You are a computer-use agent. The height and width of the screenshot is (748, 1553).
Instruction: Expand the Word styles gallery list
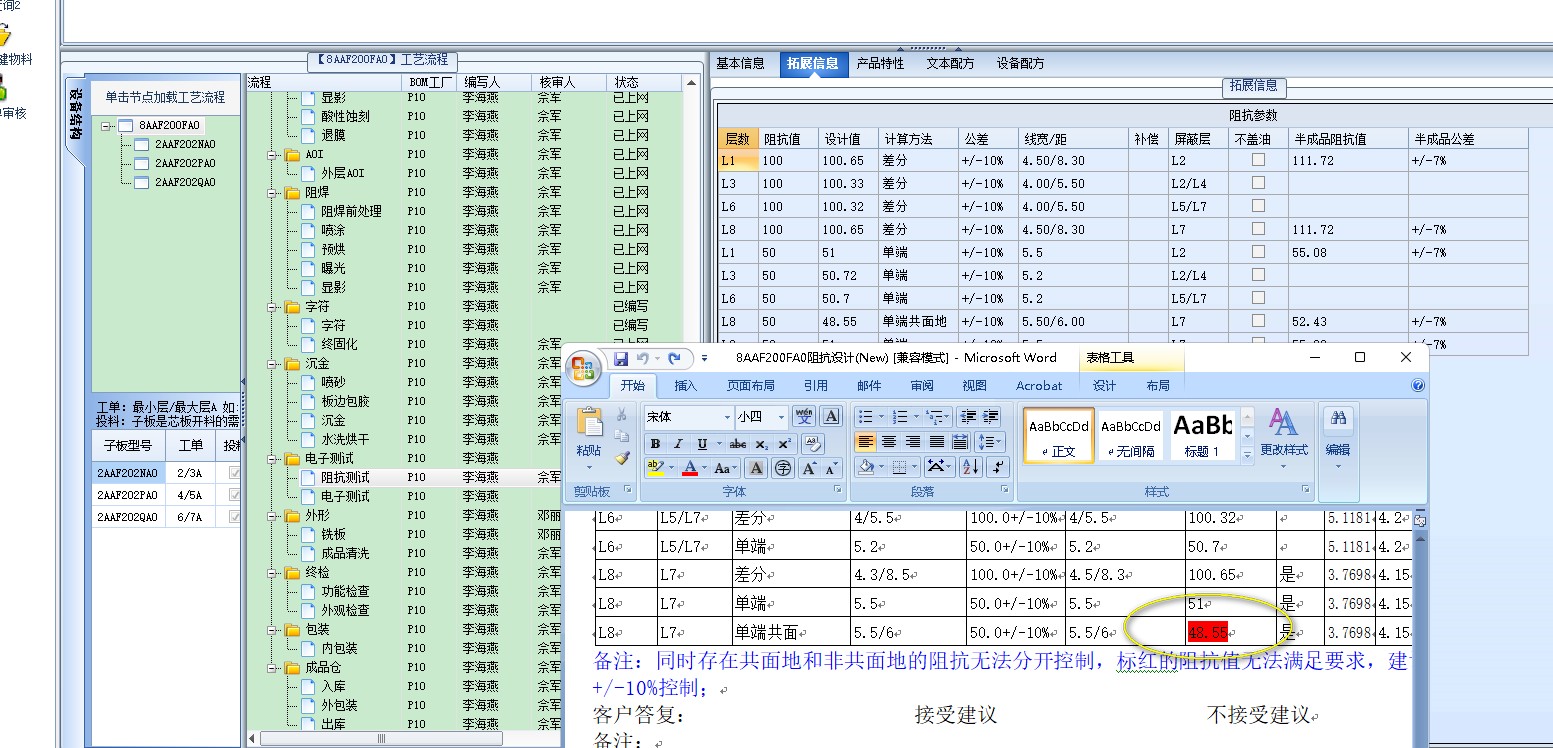pos(1247,455)
